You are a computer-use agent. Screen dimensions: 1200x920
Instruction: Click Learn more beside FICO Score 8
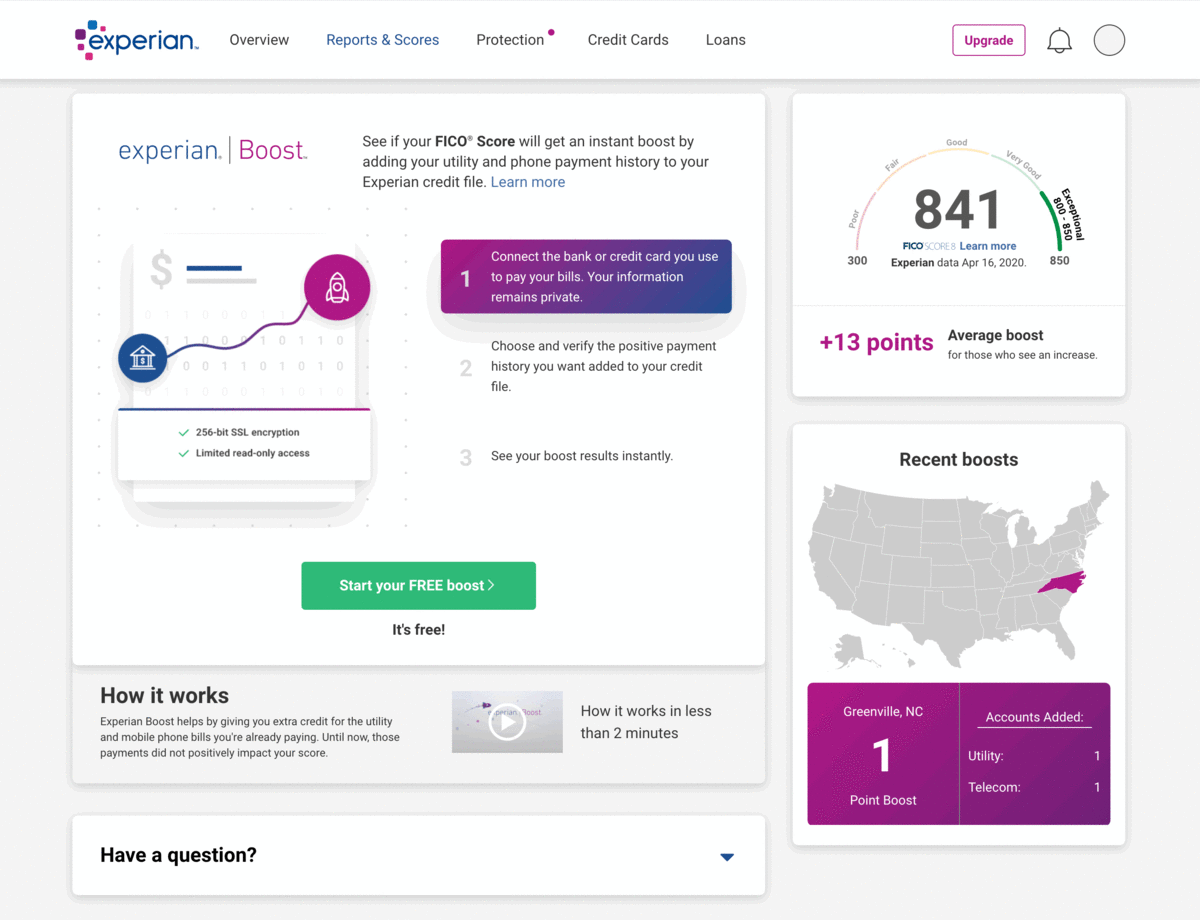(988, 246)
